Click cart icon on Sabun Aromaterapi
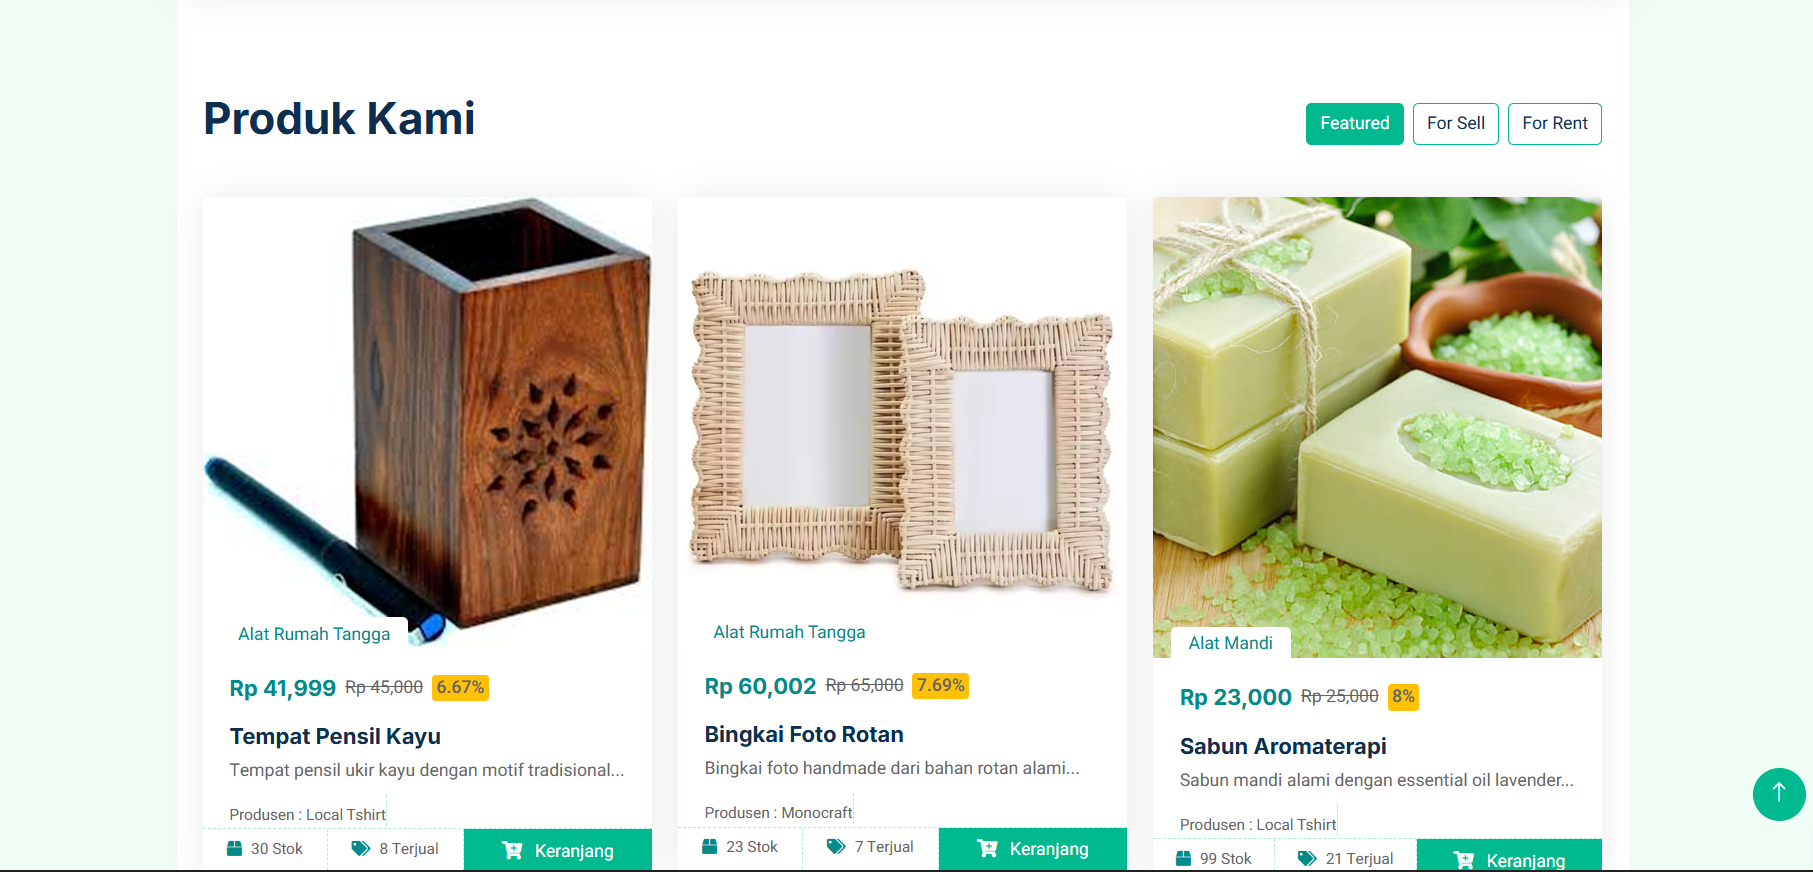 tap(1463, 860)
